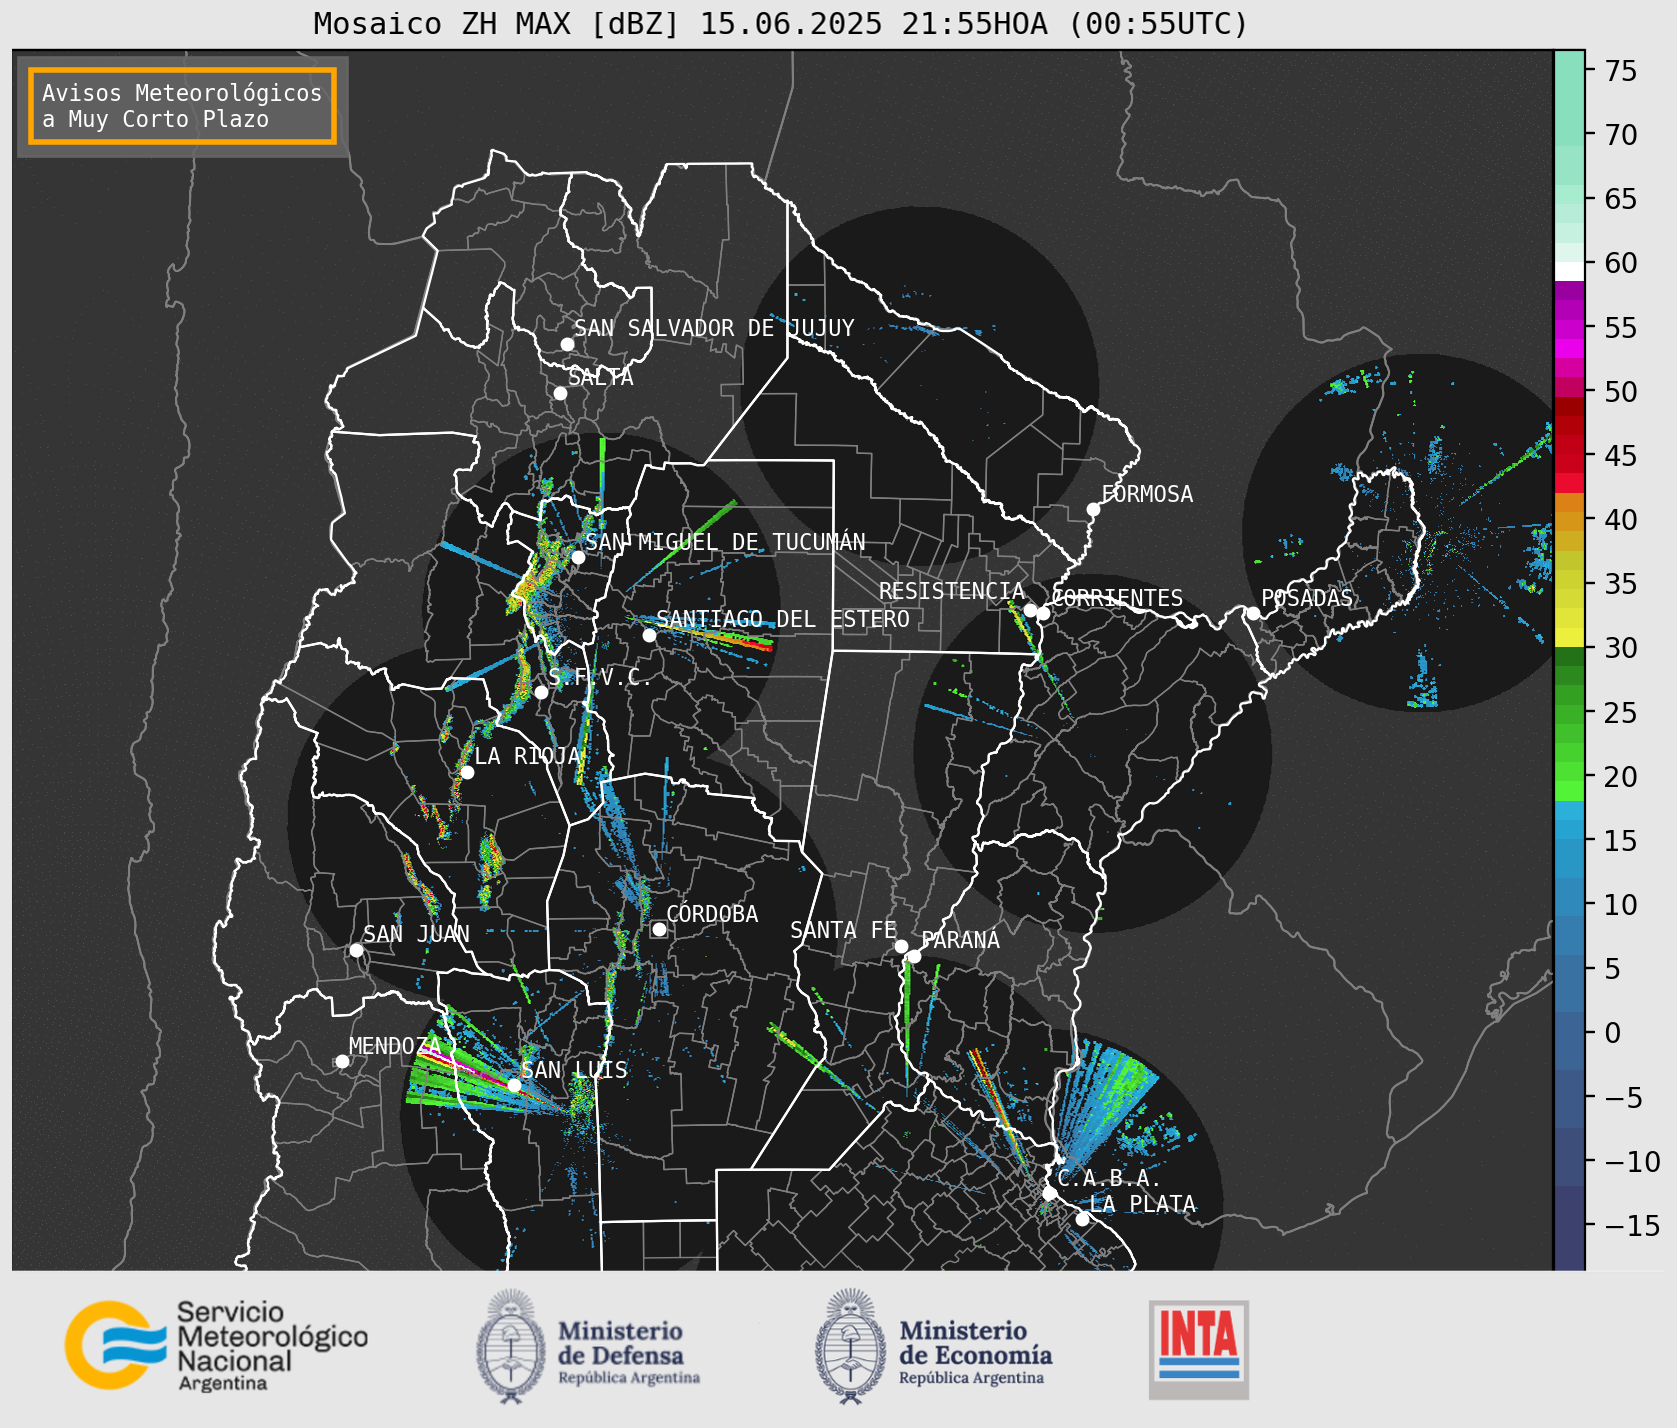Click the C.A.B.A. city dot
The image size is (1677, 1428).
1049,1193
